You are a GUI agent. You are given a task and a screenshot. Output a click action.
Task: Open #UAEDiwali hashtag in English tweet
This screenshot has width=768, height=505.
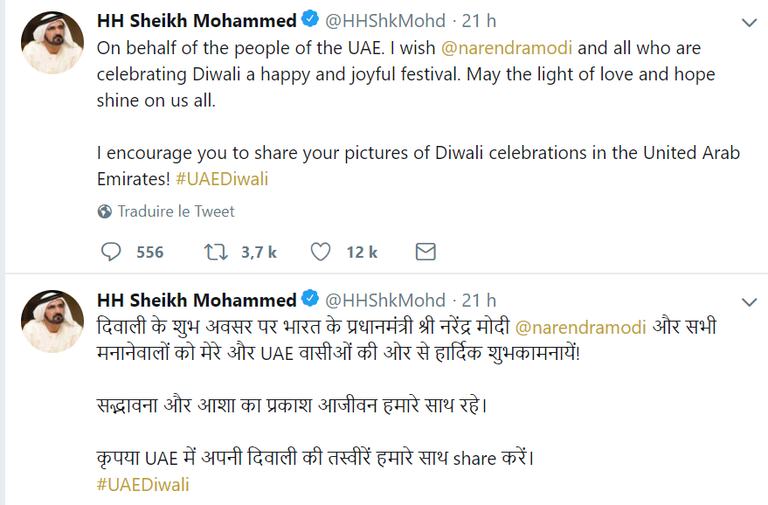point(221,180)
